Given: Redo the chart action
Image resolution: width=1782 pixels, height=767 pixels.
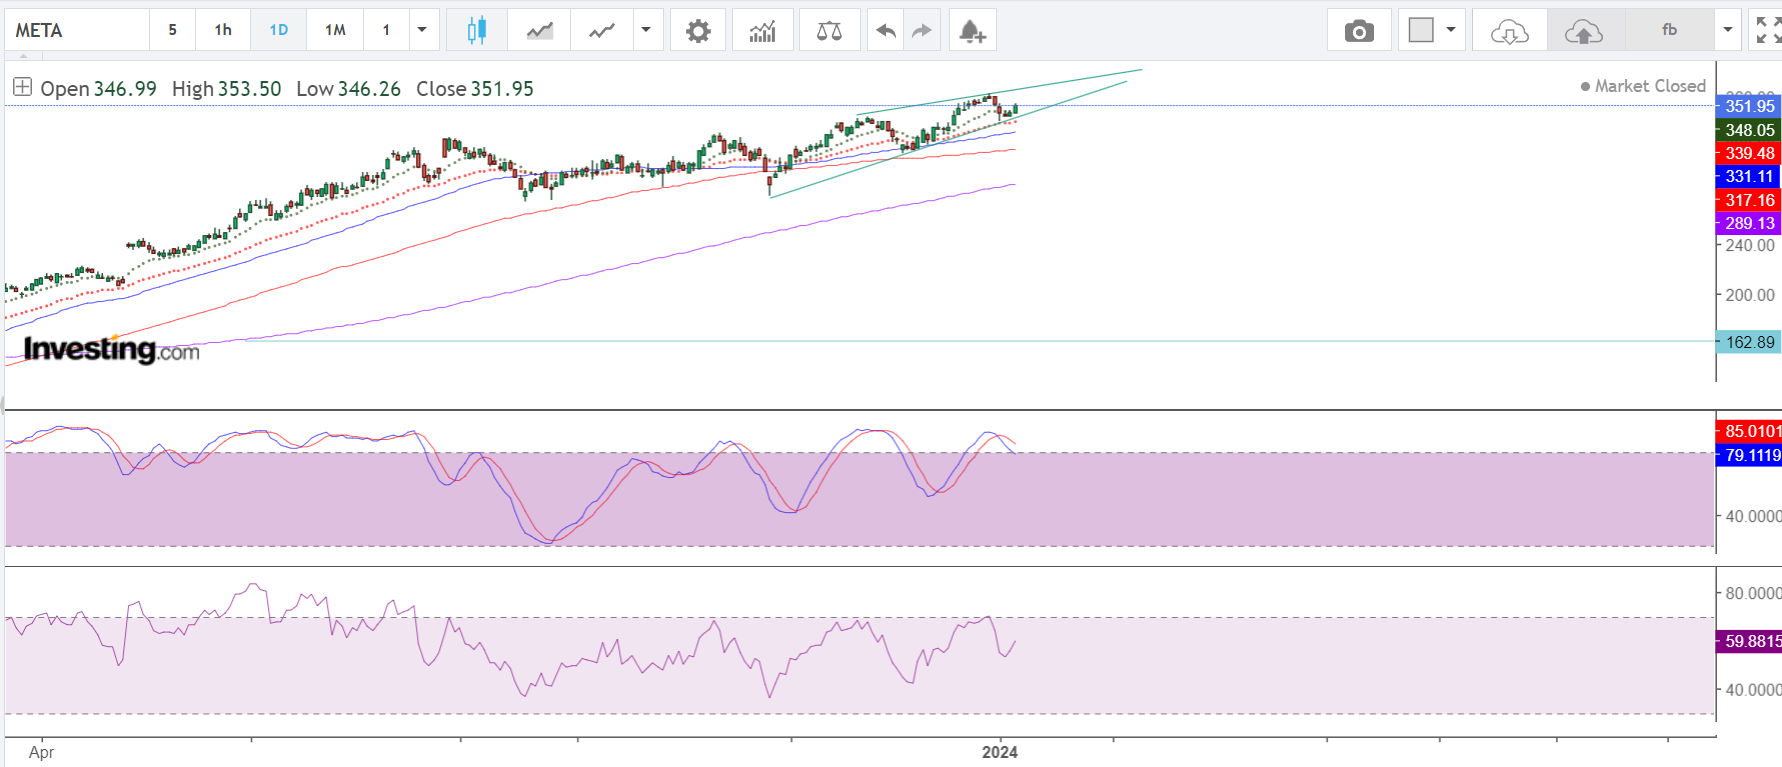Looking at the screenshot, I should coord(921,30).
